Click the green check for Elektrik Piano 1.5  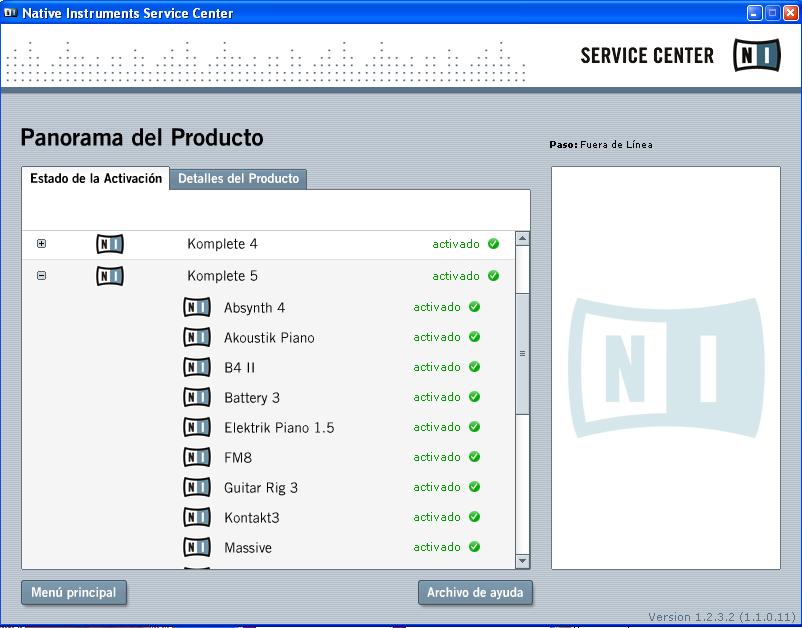475,427
